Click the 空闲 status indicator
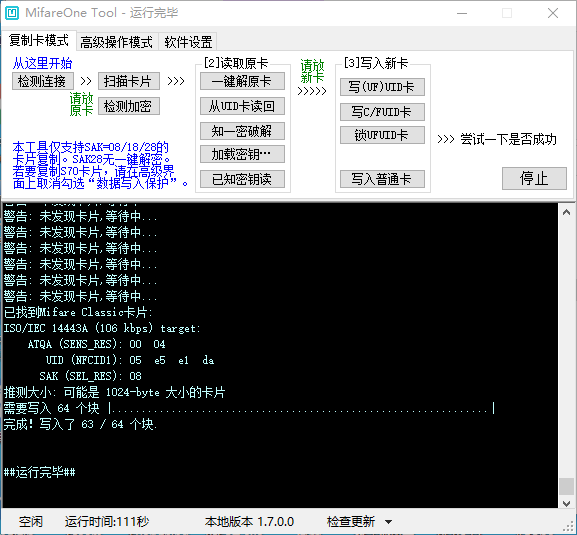577x535 pixels. click(31, 522)
